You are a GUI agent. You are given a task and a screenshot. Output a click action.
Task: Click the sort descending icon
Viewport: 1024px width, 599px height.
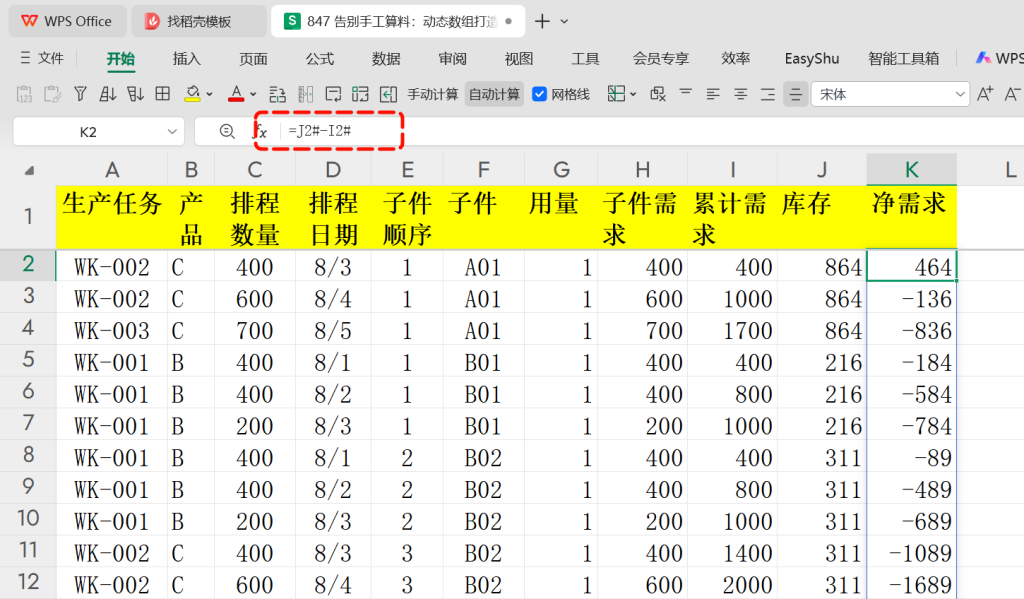(x=135, y=95)
